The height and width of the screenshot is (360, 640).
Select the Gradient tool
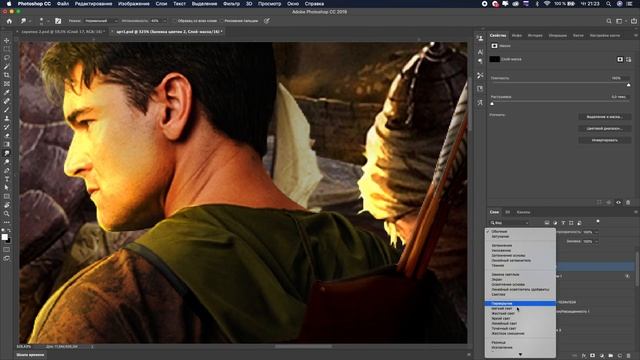[x=7, y=144]
